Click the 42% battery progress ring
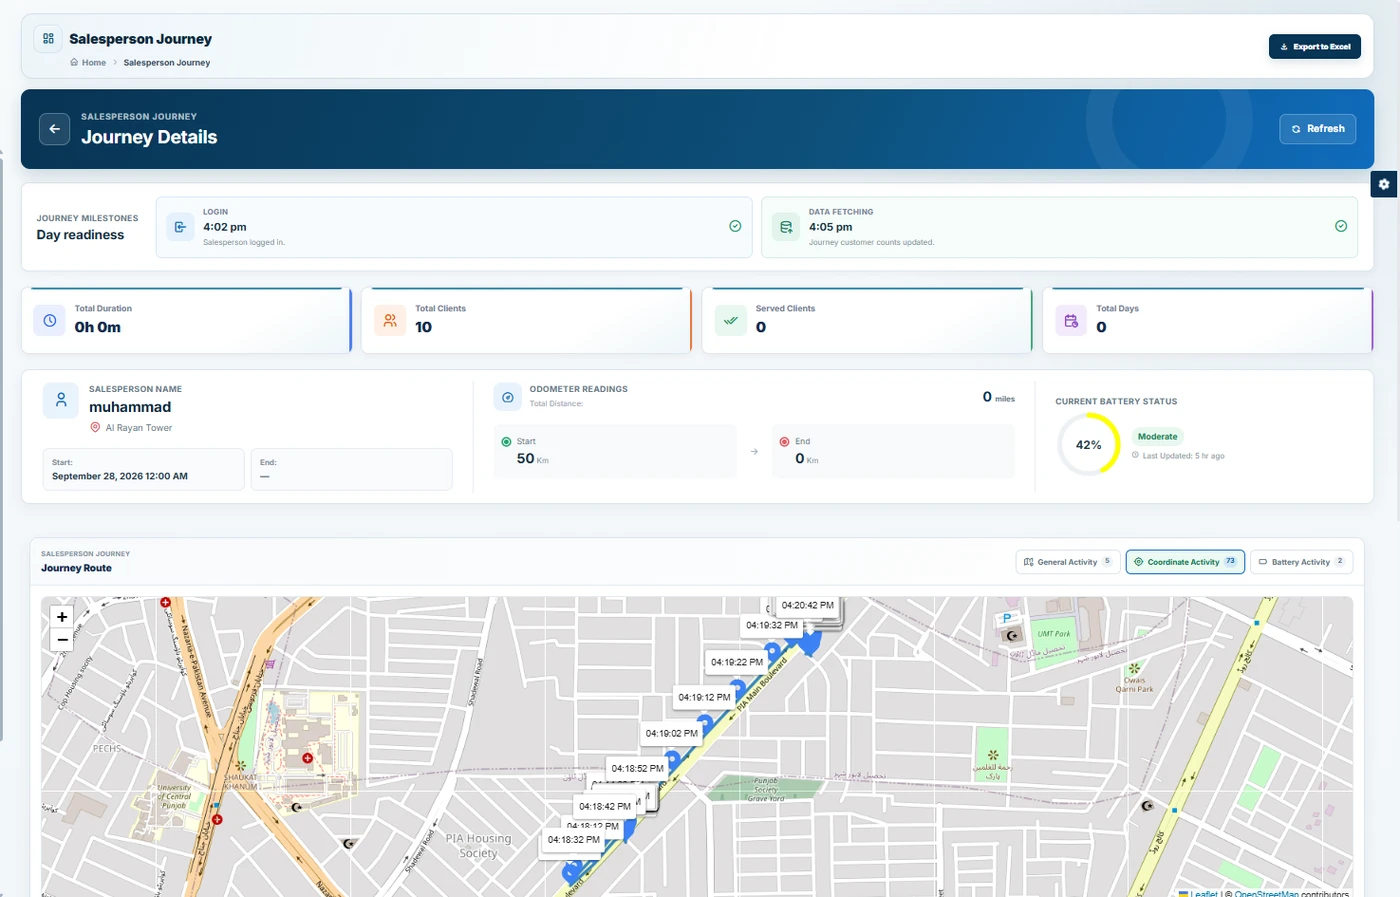The height and width of the screenshot is (897, 1400). [x=1089, y=444]
